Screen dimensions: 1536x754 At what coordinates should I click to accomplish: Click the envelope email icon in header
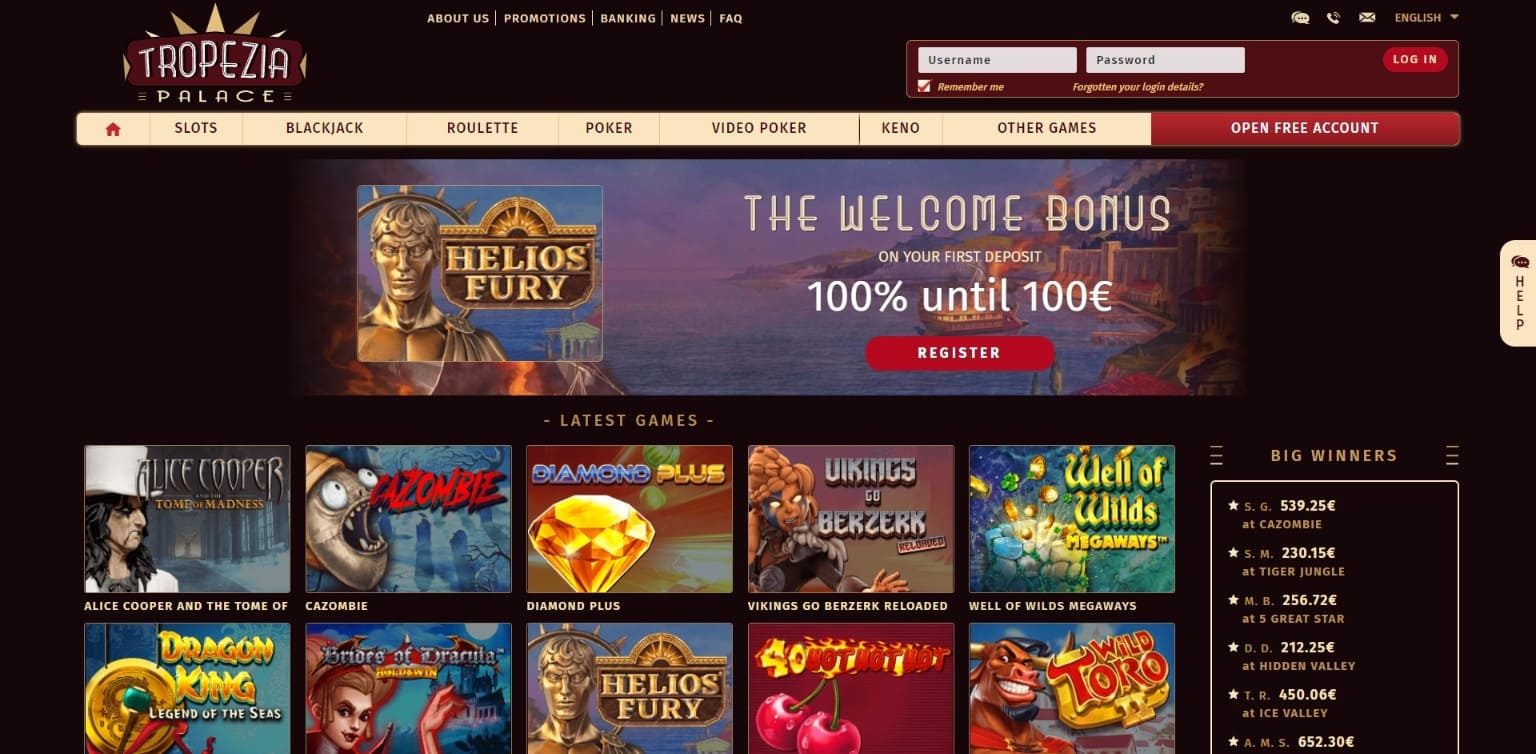point(1367,18)
